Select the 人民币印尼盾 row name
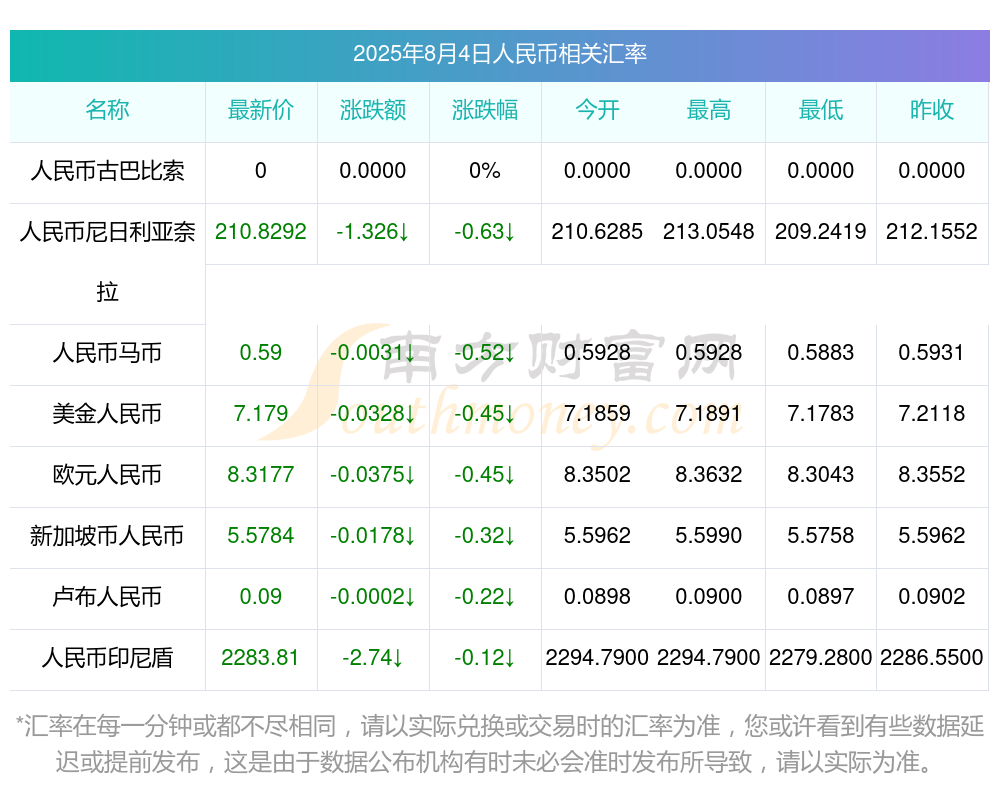 pos(107,658)
